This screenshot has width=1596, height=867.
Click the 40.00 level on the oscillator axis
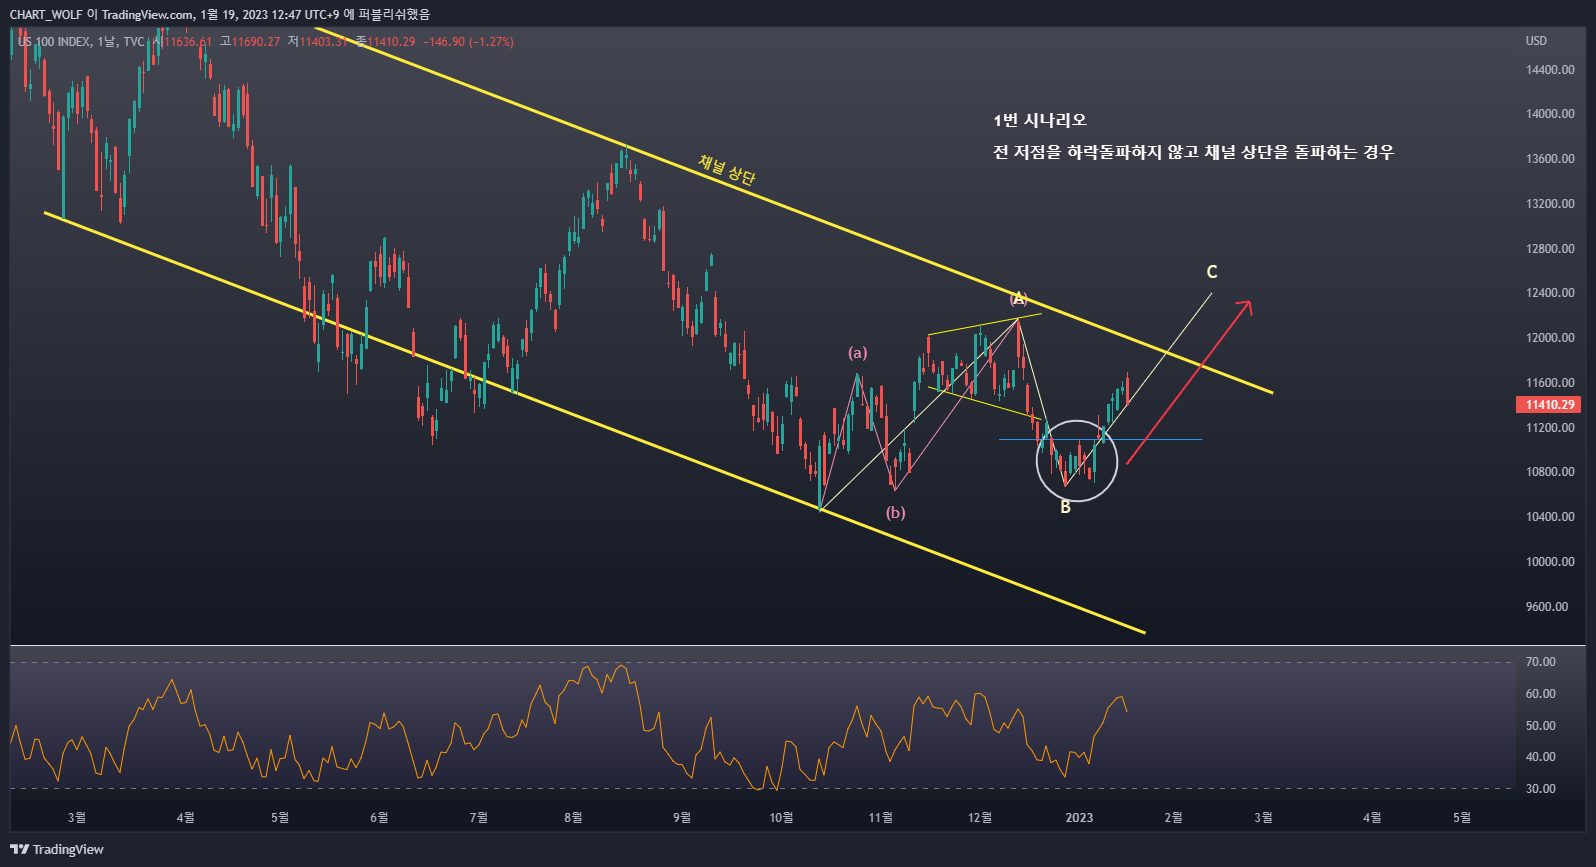[x=1541, y=757]
